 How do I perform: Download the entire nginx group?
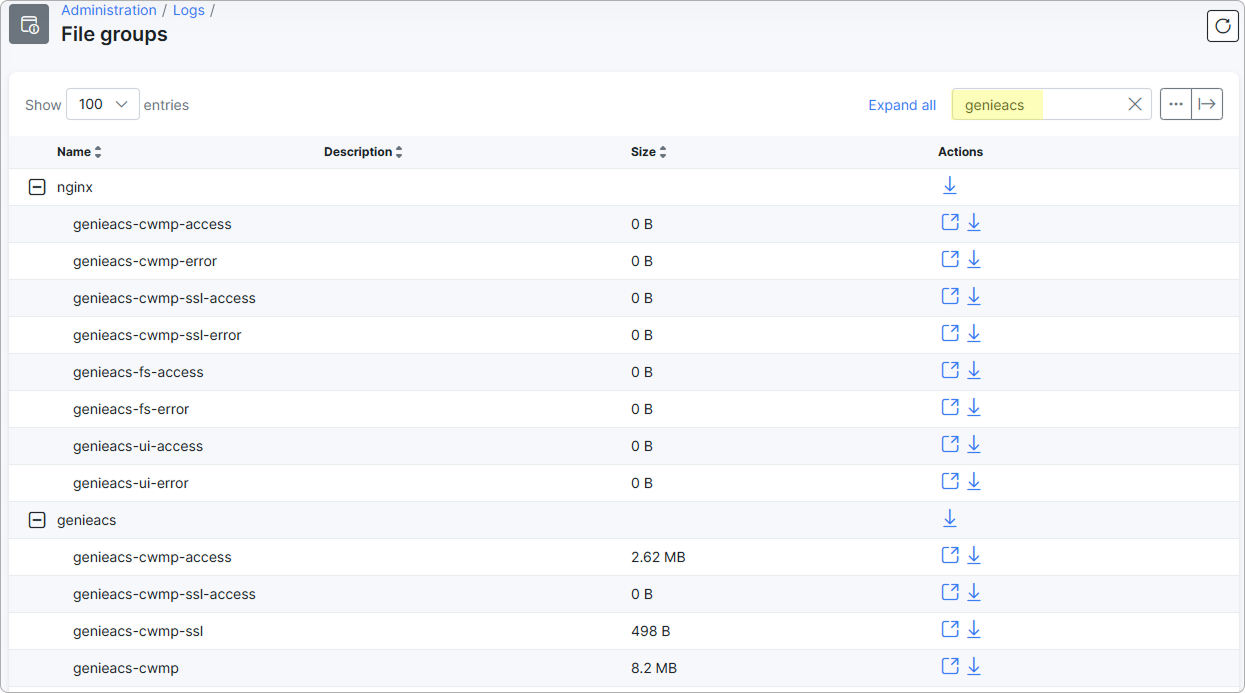950,186
